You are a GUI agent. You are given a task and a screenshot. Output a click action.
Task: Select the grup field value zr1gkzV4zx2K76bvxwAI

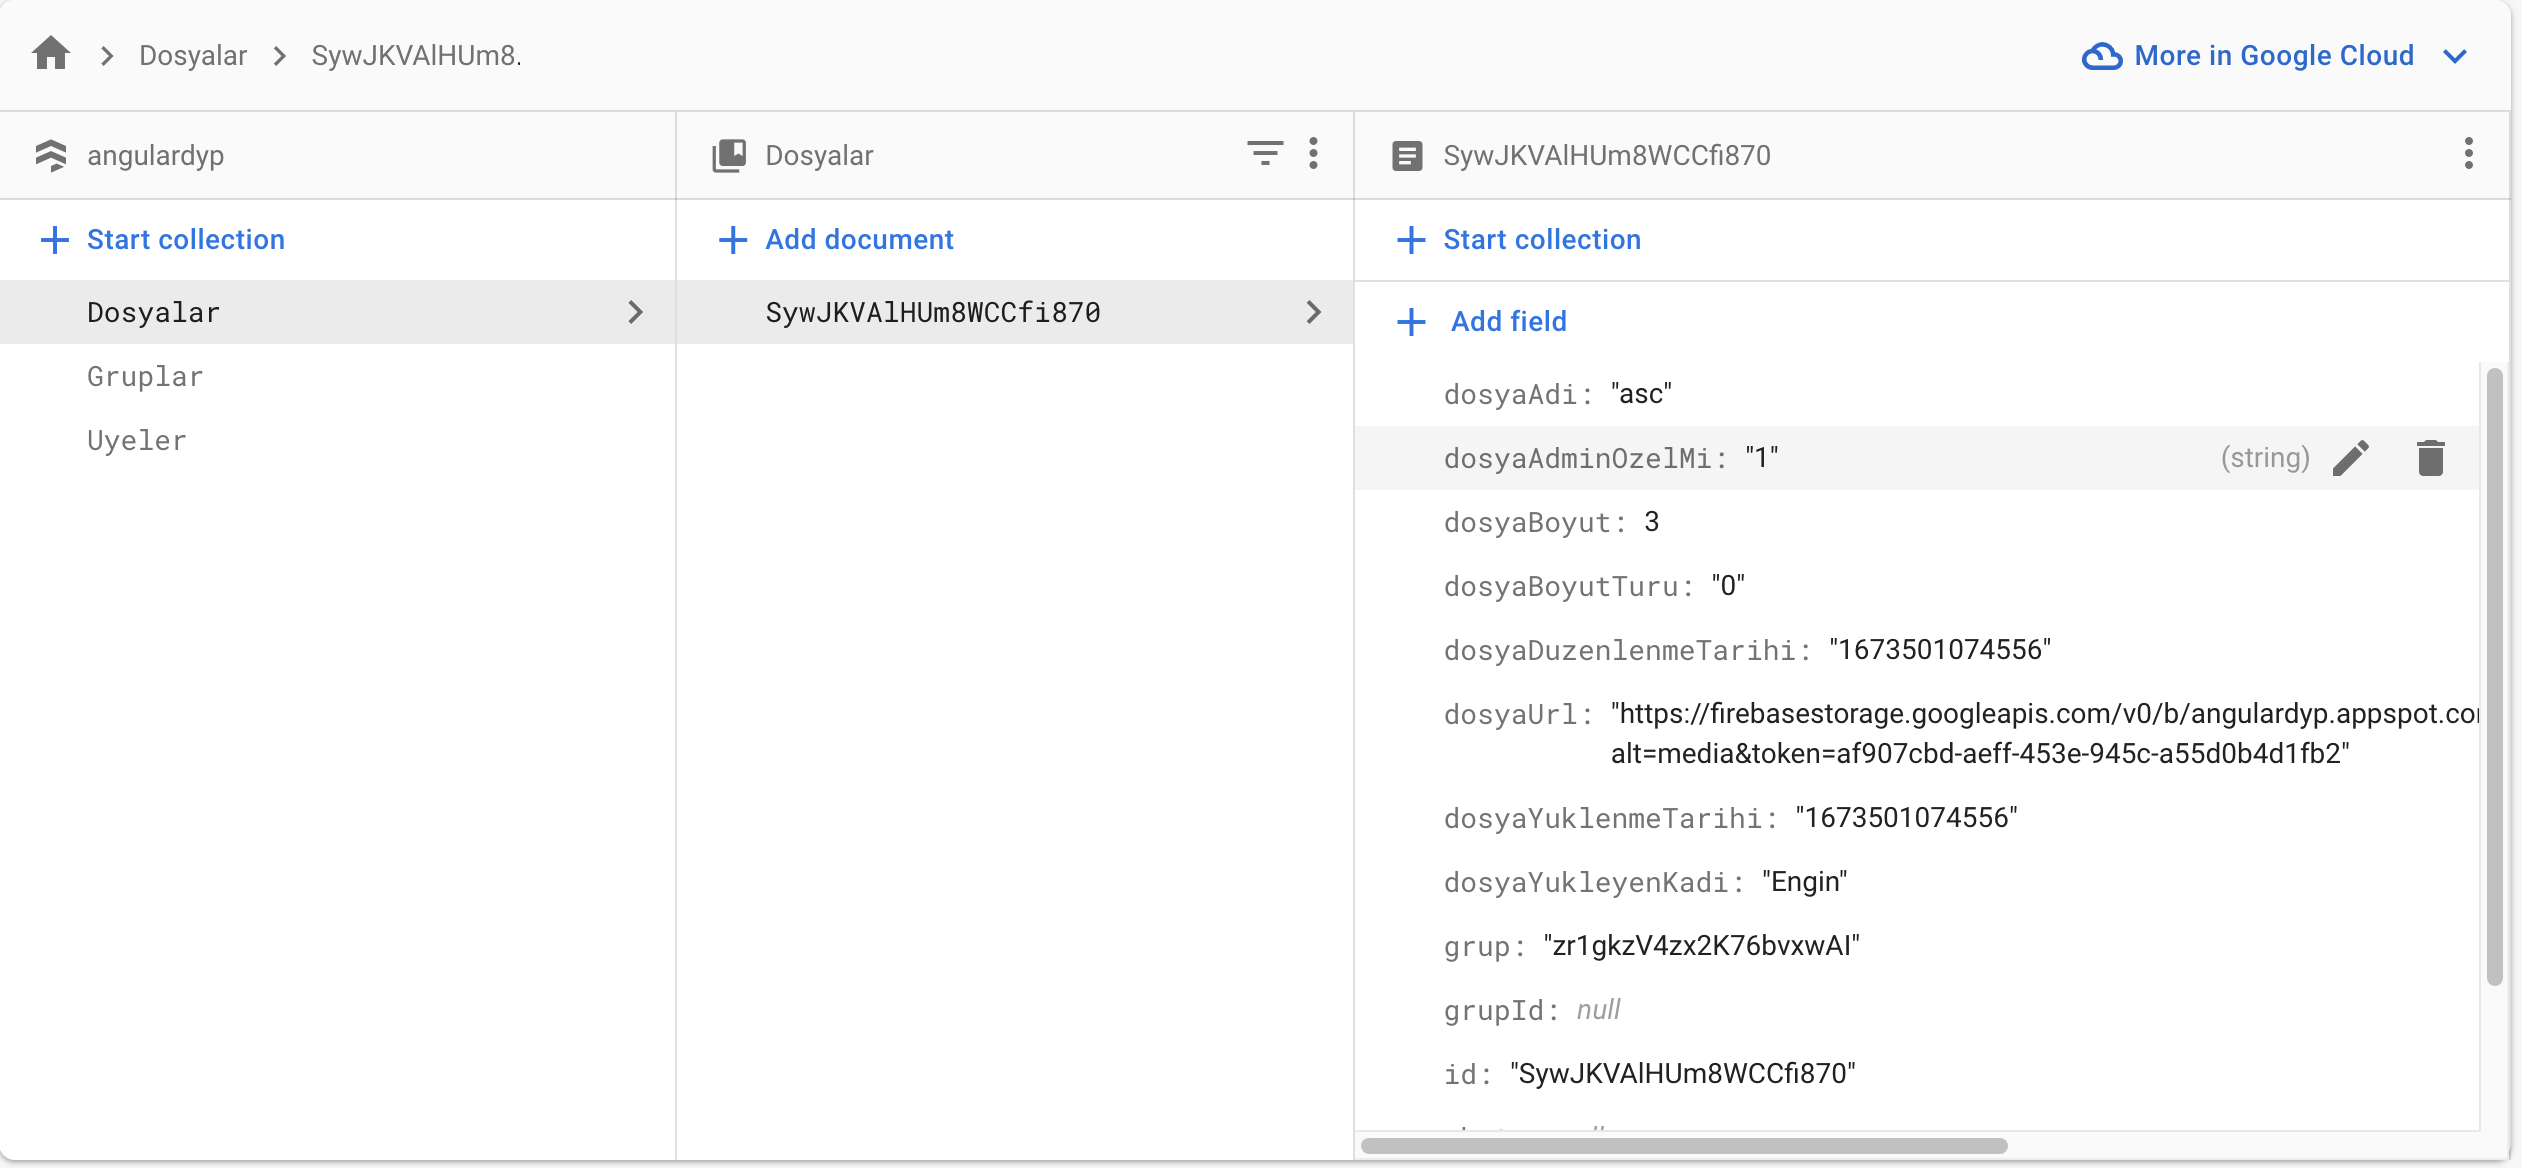(x=1701, y=946)
